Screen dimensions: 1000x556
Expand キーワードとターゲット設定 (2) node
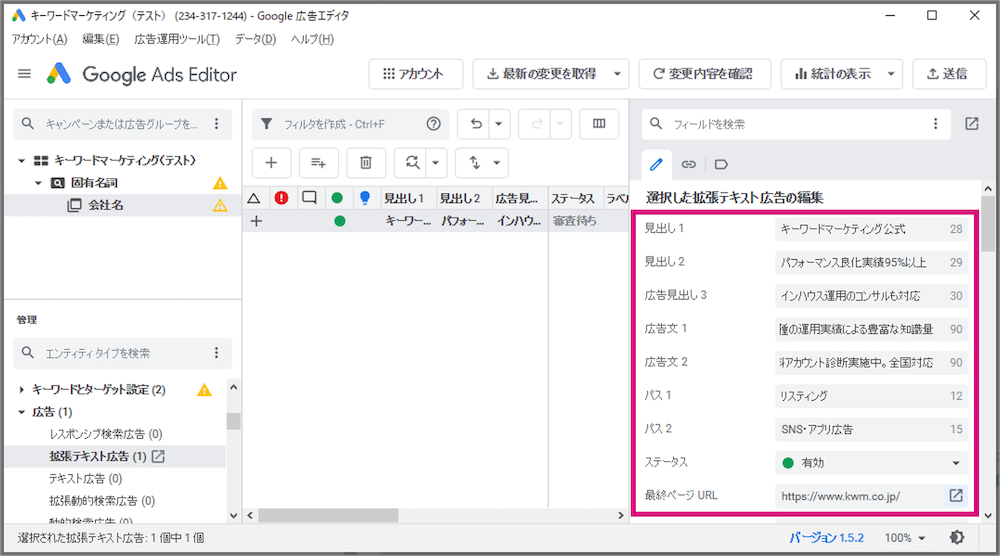pyautogui.click(x=22, y=390)
